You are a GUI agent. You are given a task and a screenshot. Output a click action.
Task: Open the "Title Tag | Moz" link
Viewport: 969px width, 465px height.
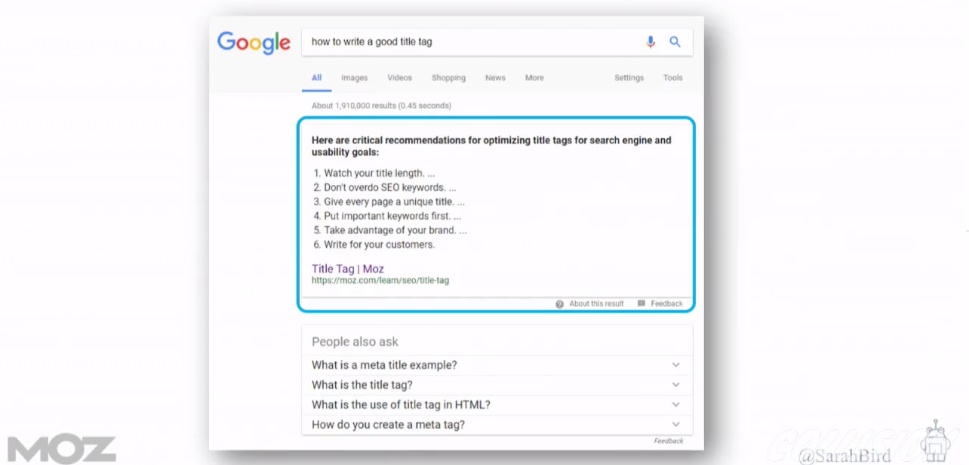coord(348,269)
